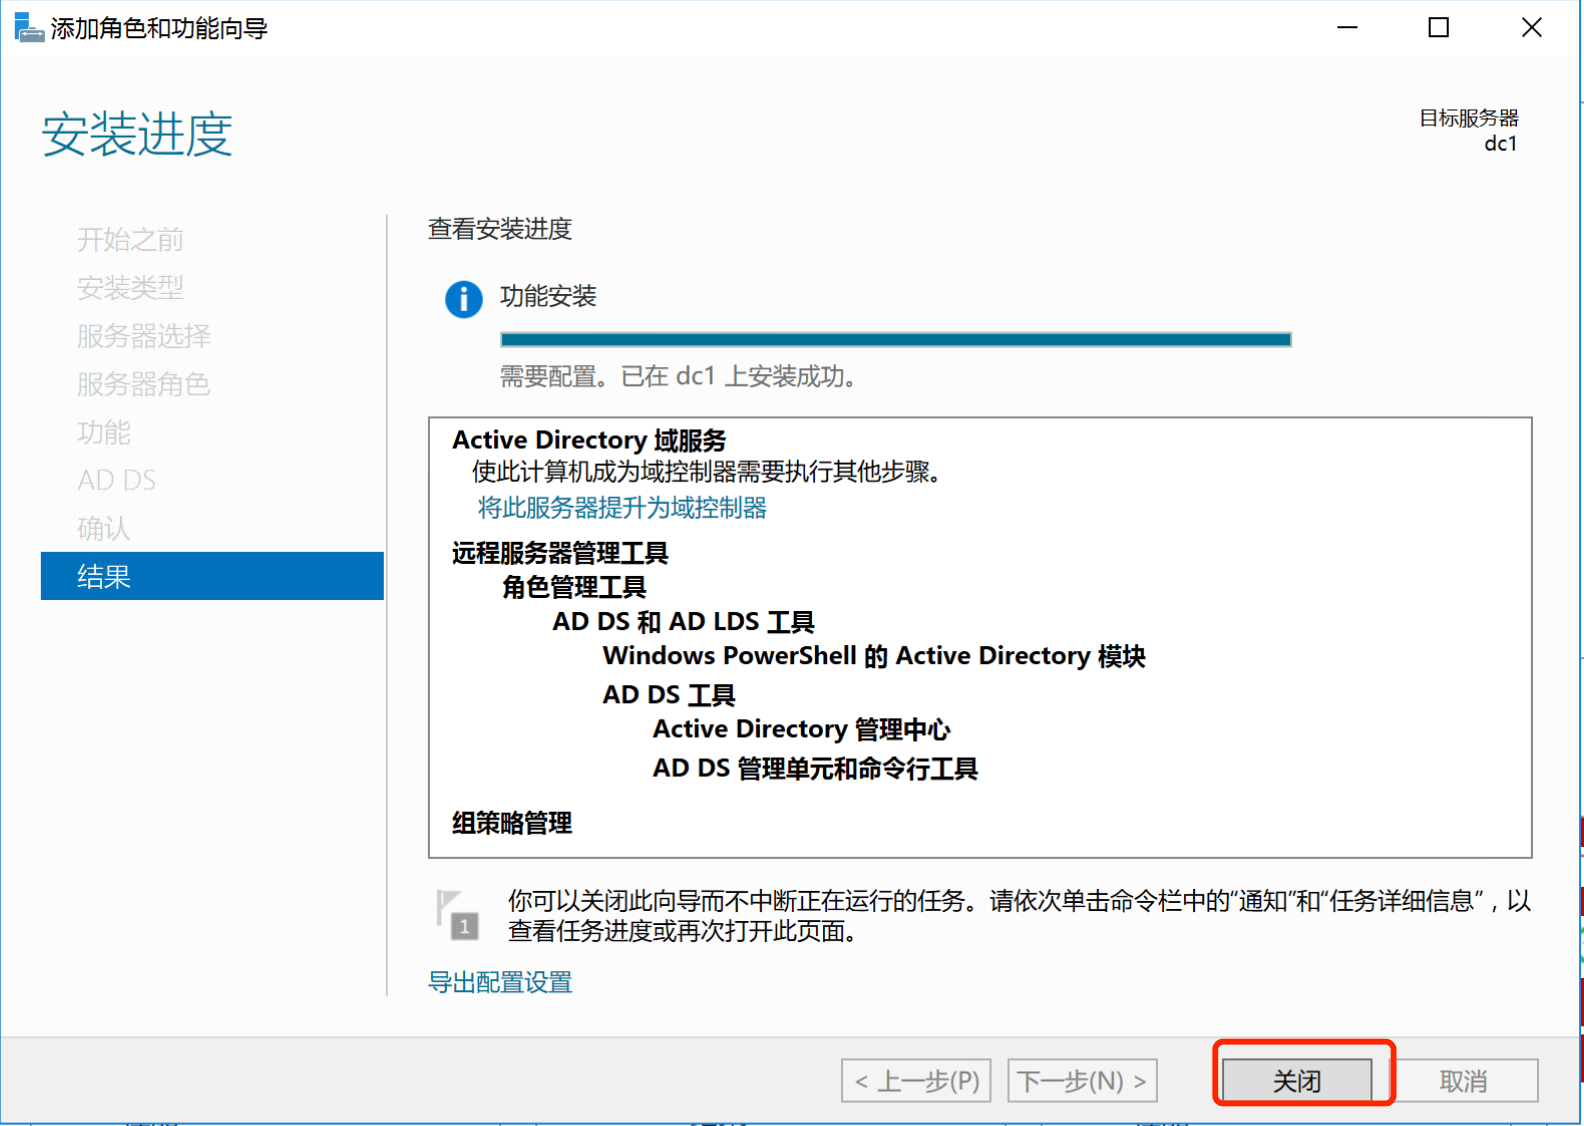Go to the 安装类型 step

(130, 288)
